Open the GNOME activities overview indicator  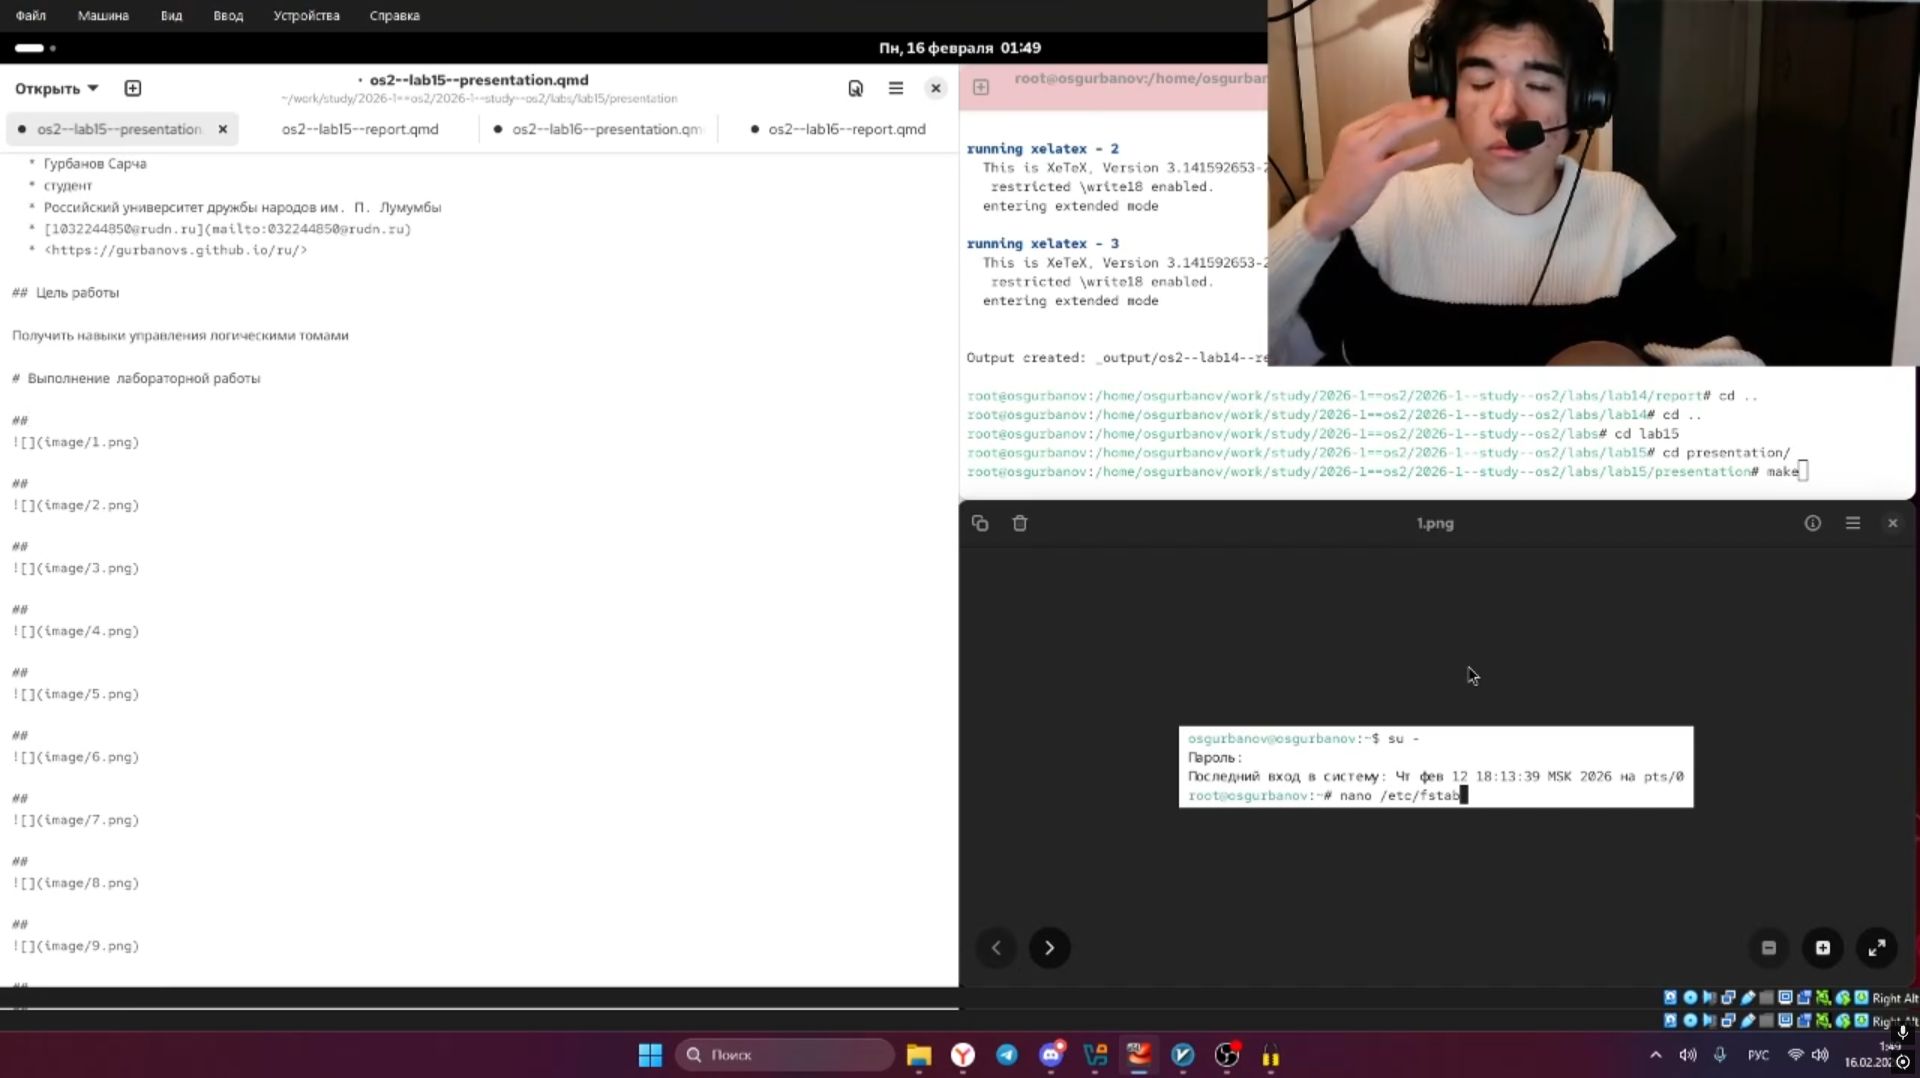[x=35, y=48]
